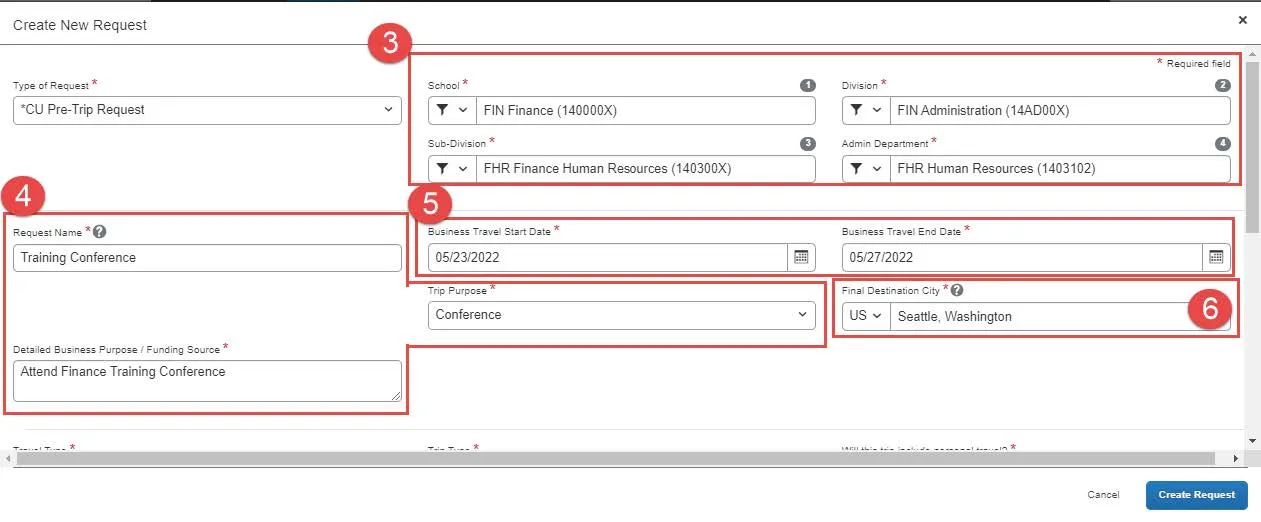The image size is (1261, 522).
Task: Expand the Division filter type chevron
Action: coord(877,110)
